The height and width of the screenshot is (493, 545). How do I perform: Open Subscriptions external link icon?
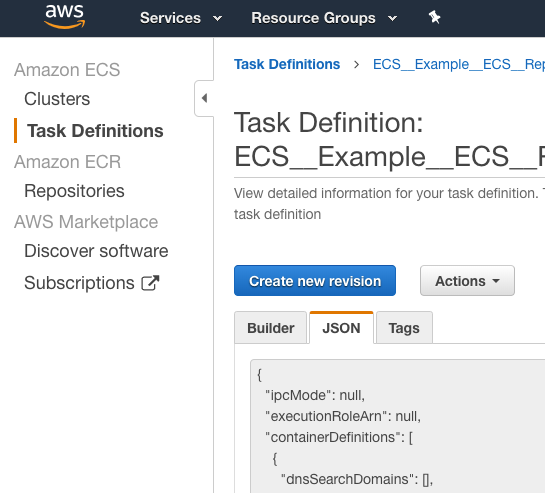click(150, 283)
